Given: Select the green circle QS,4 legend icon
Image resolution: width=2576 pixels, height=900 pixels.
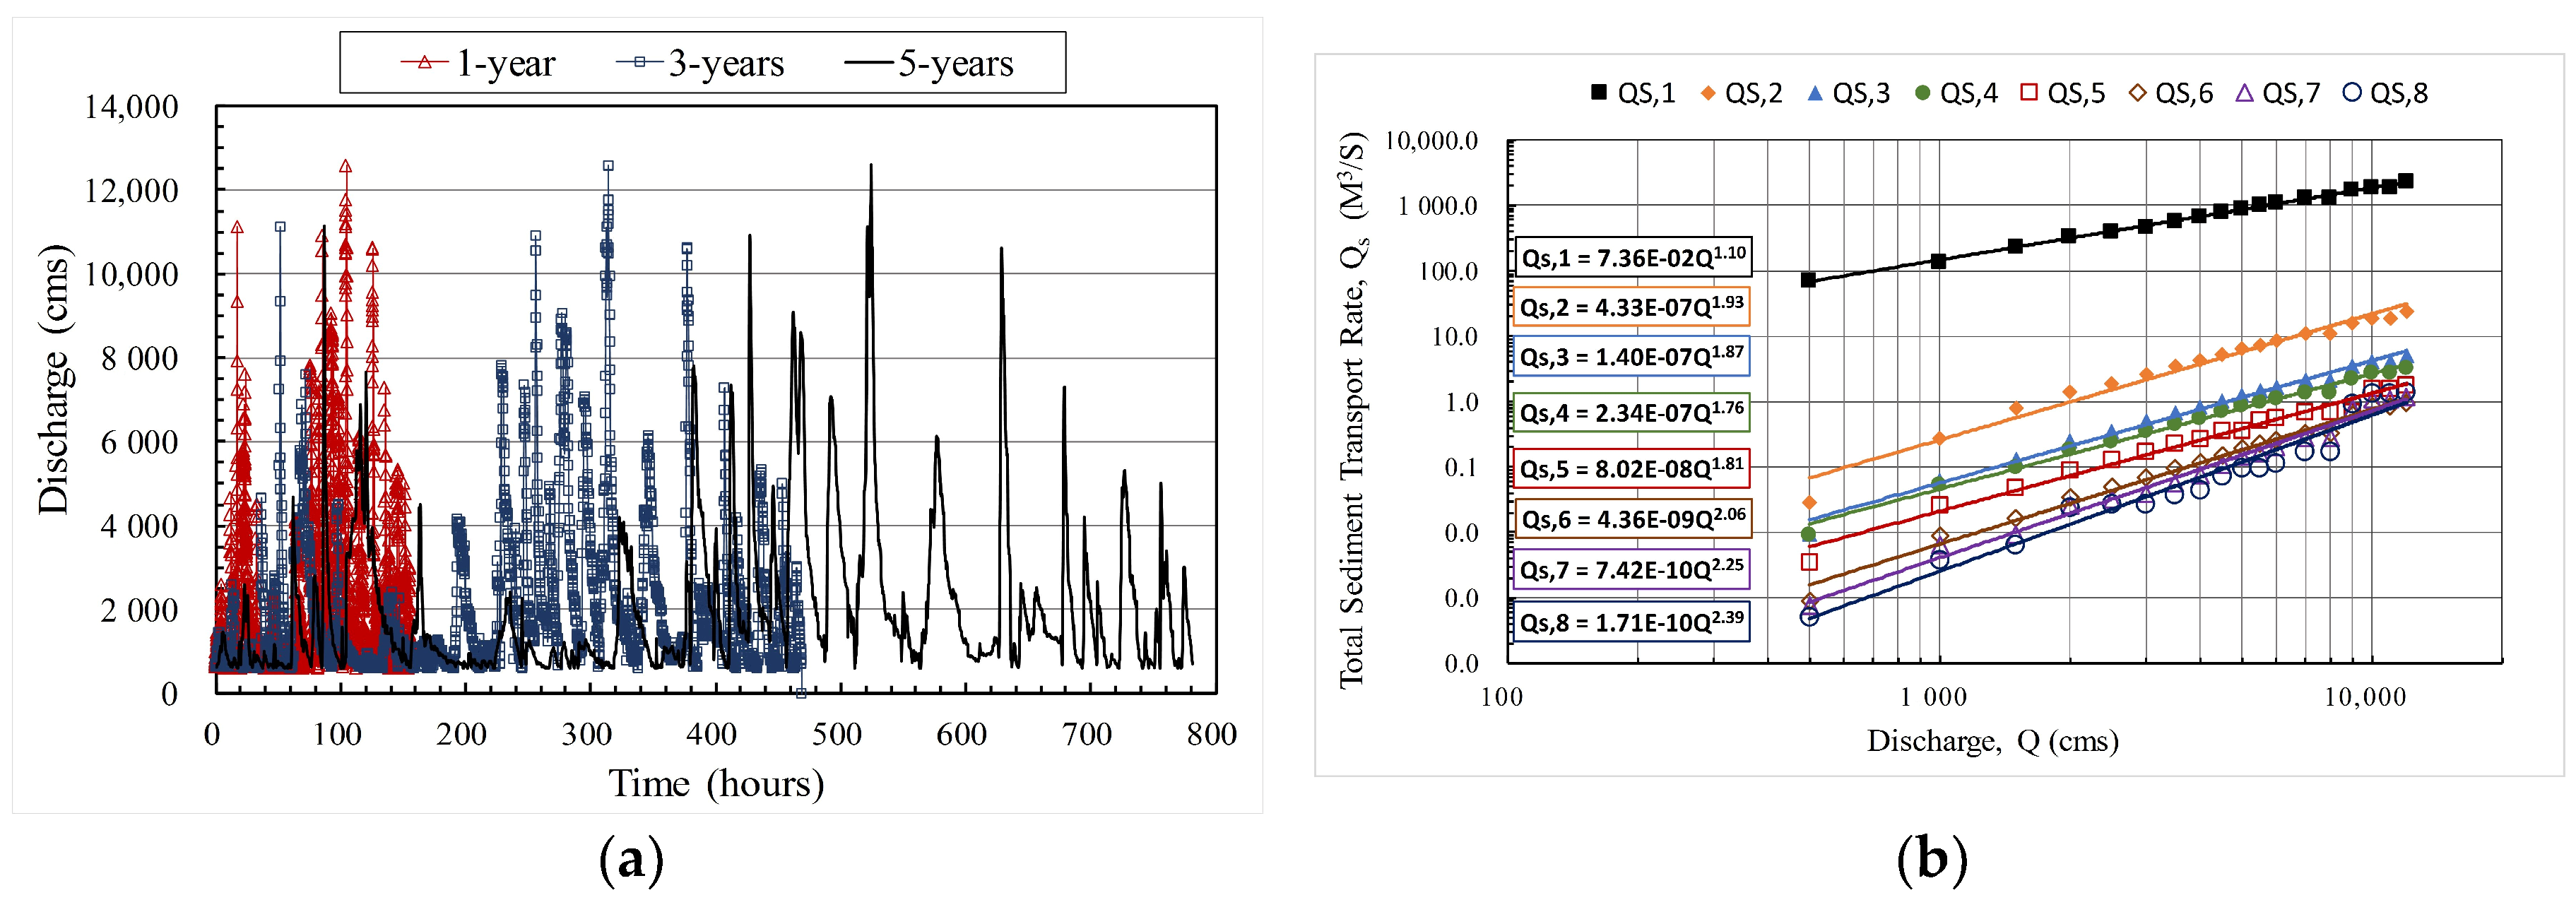Looking at the screenshot, I should (1922, 93).
